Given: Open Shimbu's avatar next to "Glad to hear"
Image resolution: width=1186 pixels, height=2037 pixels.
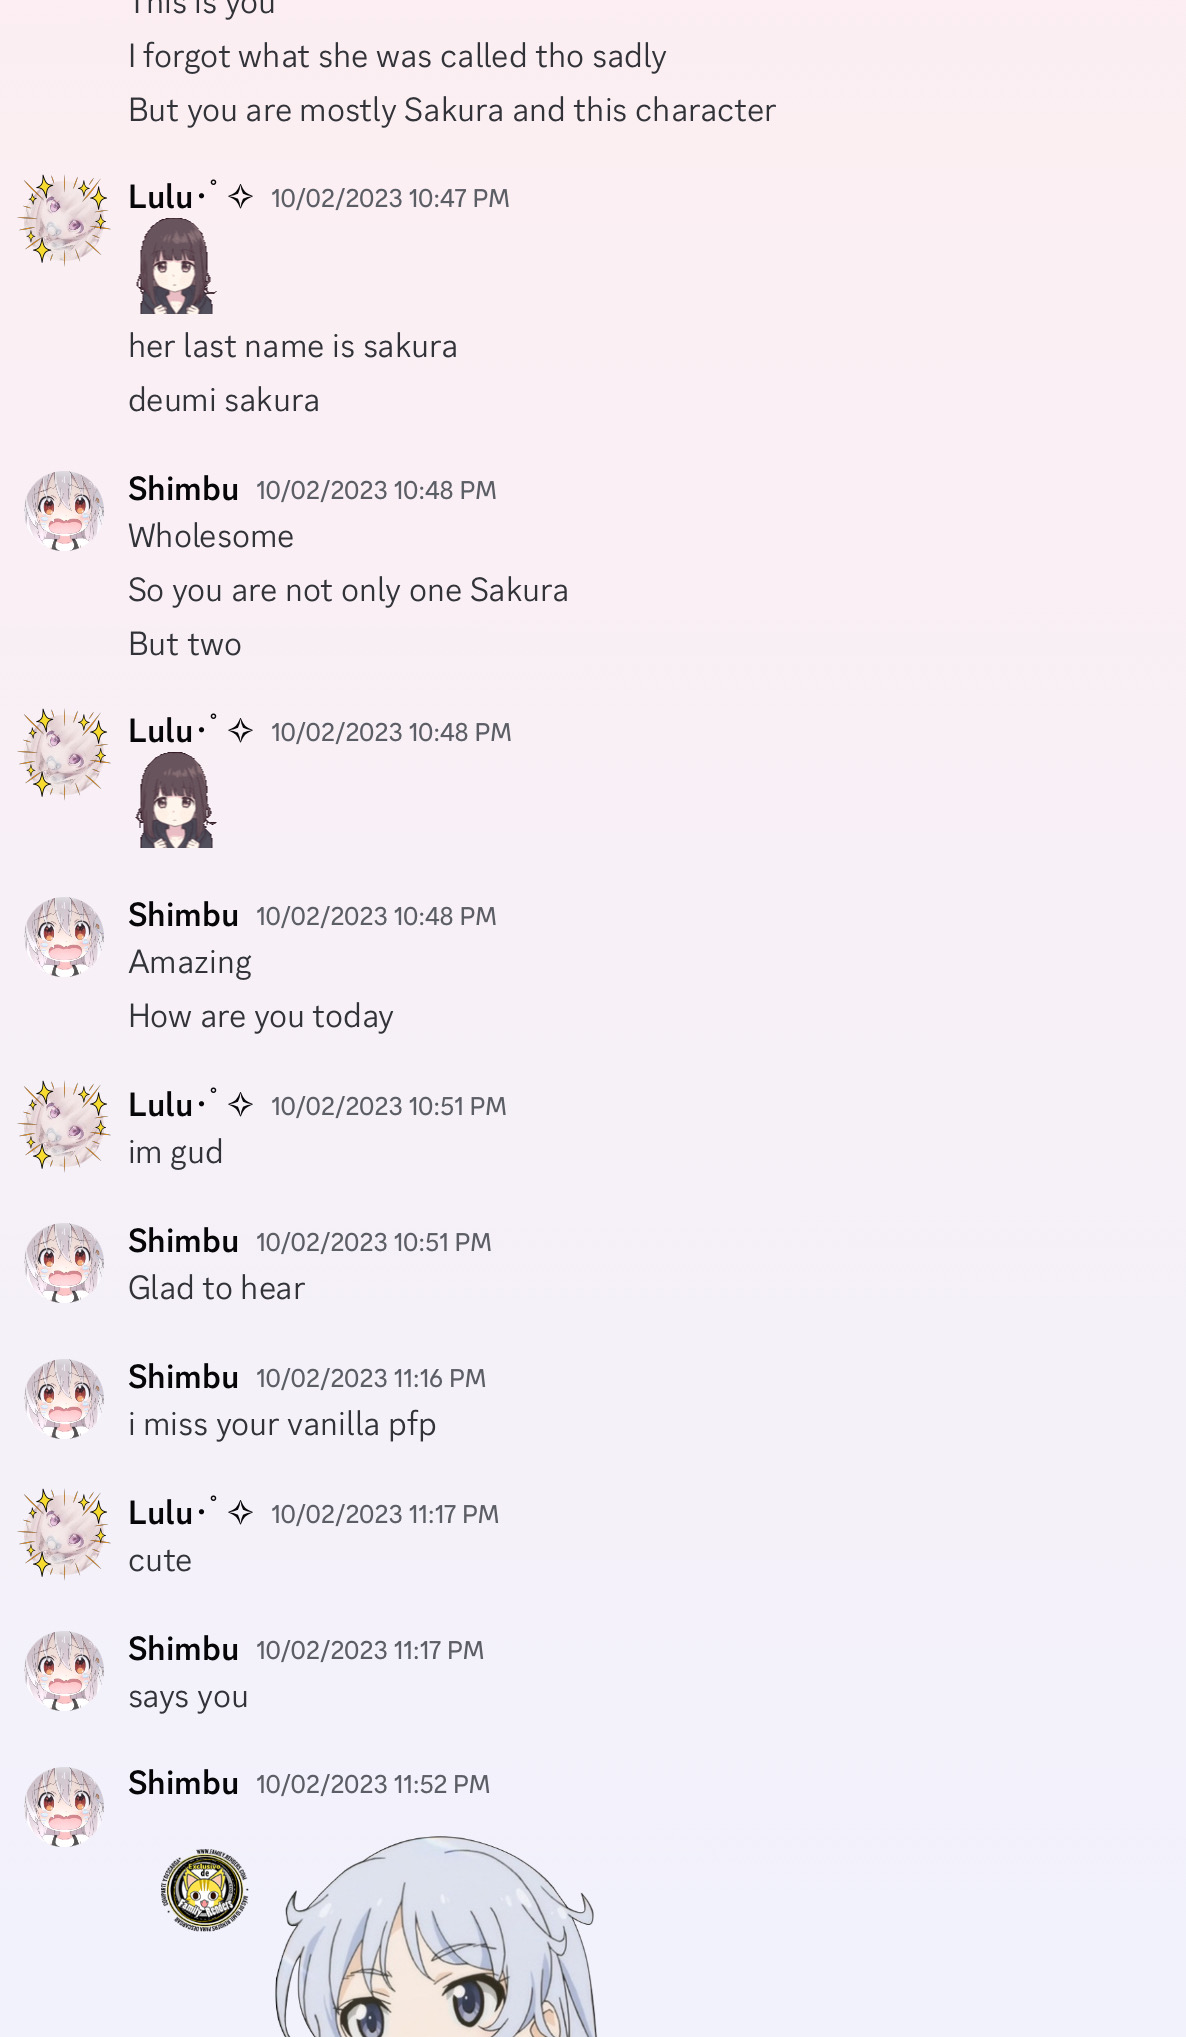Looking at the screenshot, I should pyautogui.click(x=64, y=1263).
